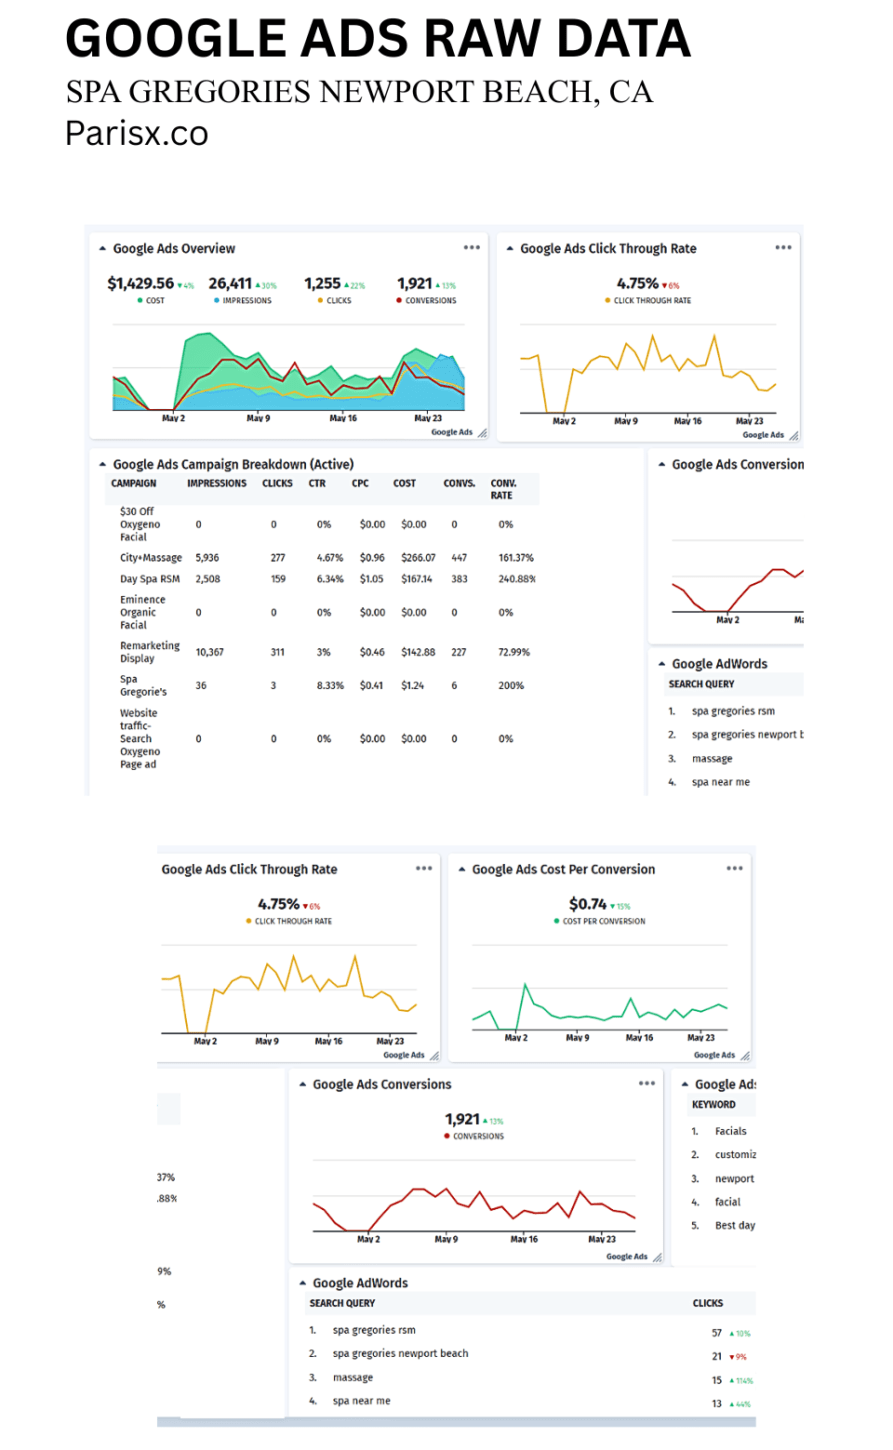The width and height of the screenshot is (893, 1450).
Task: Collapse the Google Ads Cost Per Conversion widget
Action: [x=462, y=870]
